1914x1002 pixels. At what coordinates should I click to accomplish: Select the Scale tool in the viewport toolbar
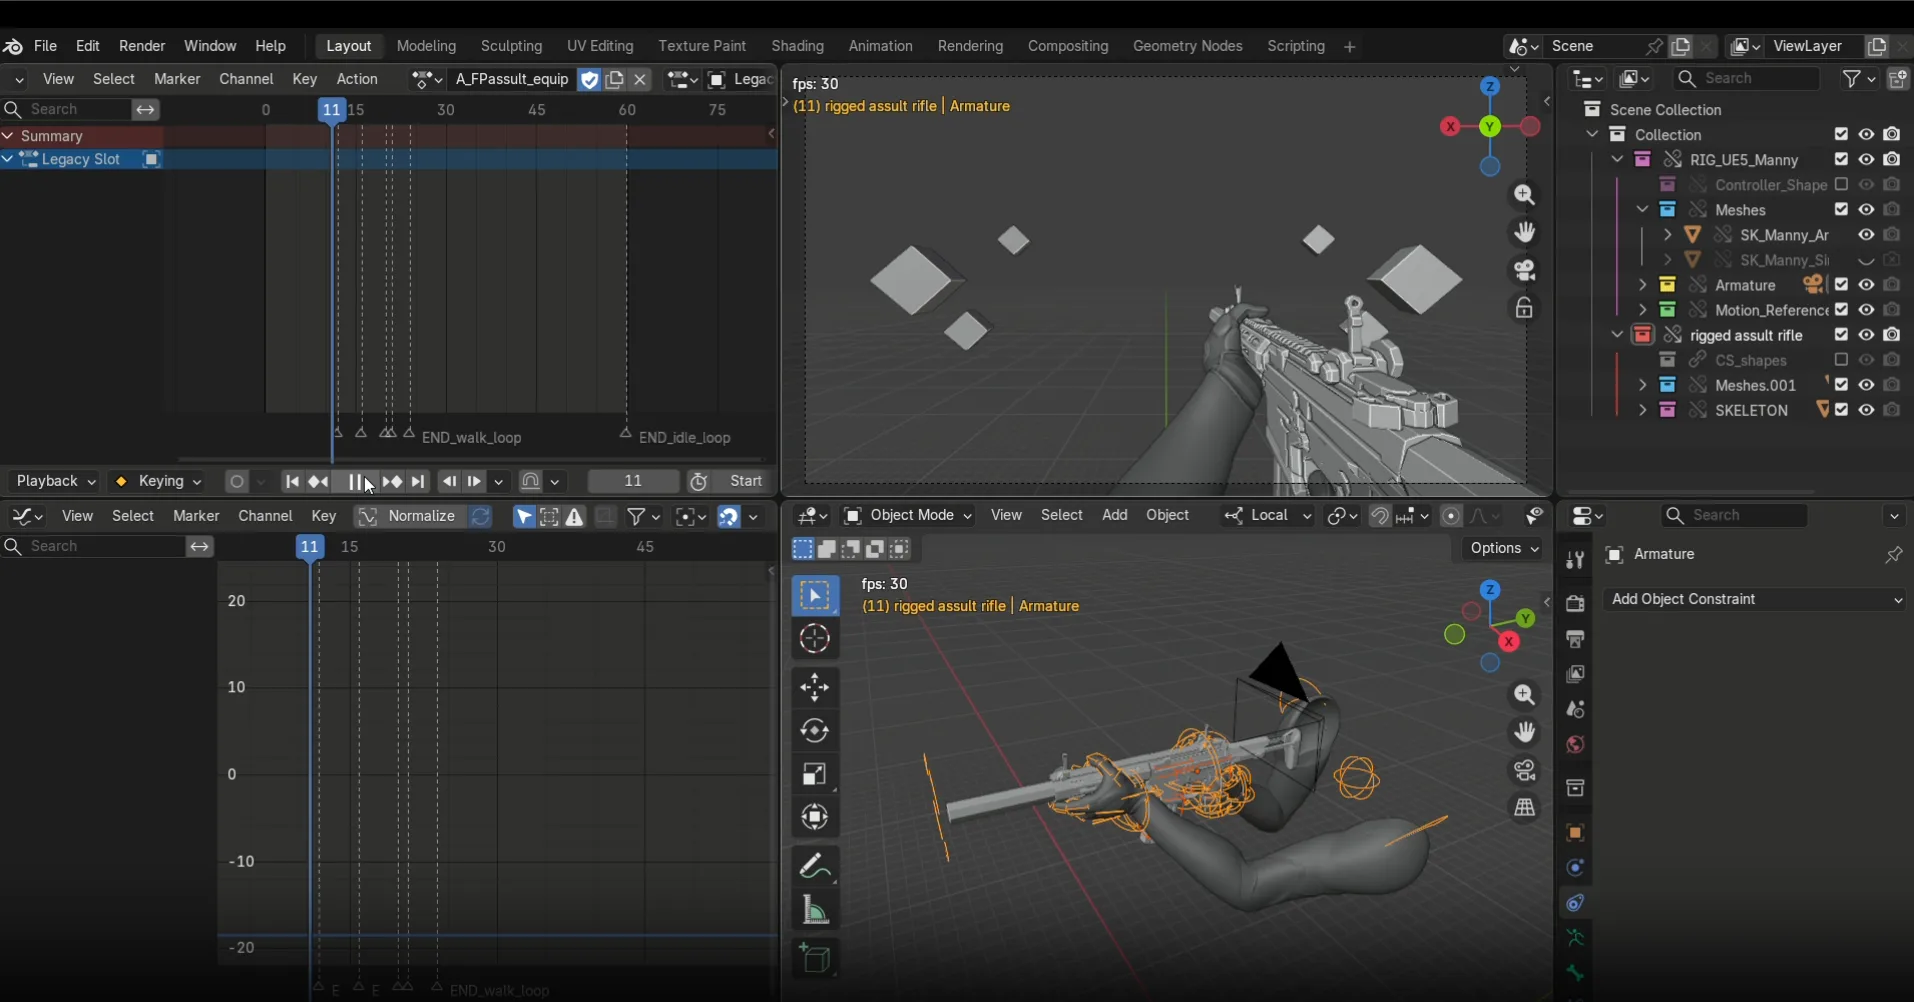click(815, 774)
